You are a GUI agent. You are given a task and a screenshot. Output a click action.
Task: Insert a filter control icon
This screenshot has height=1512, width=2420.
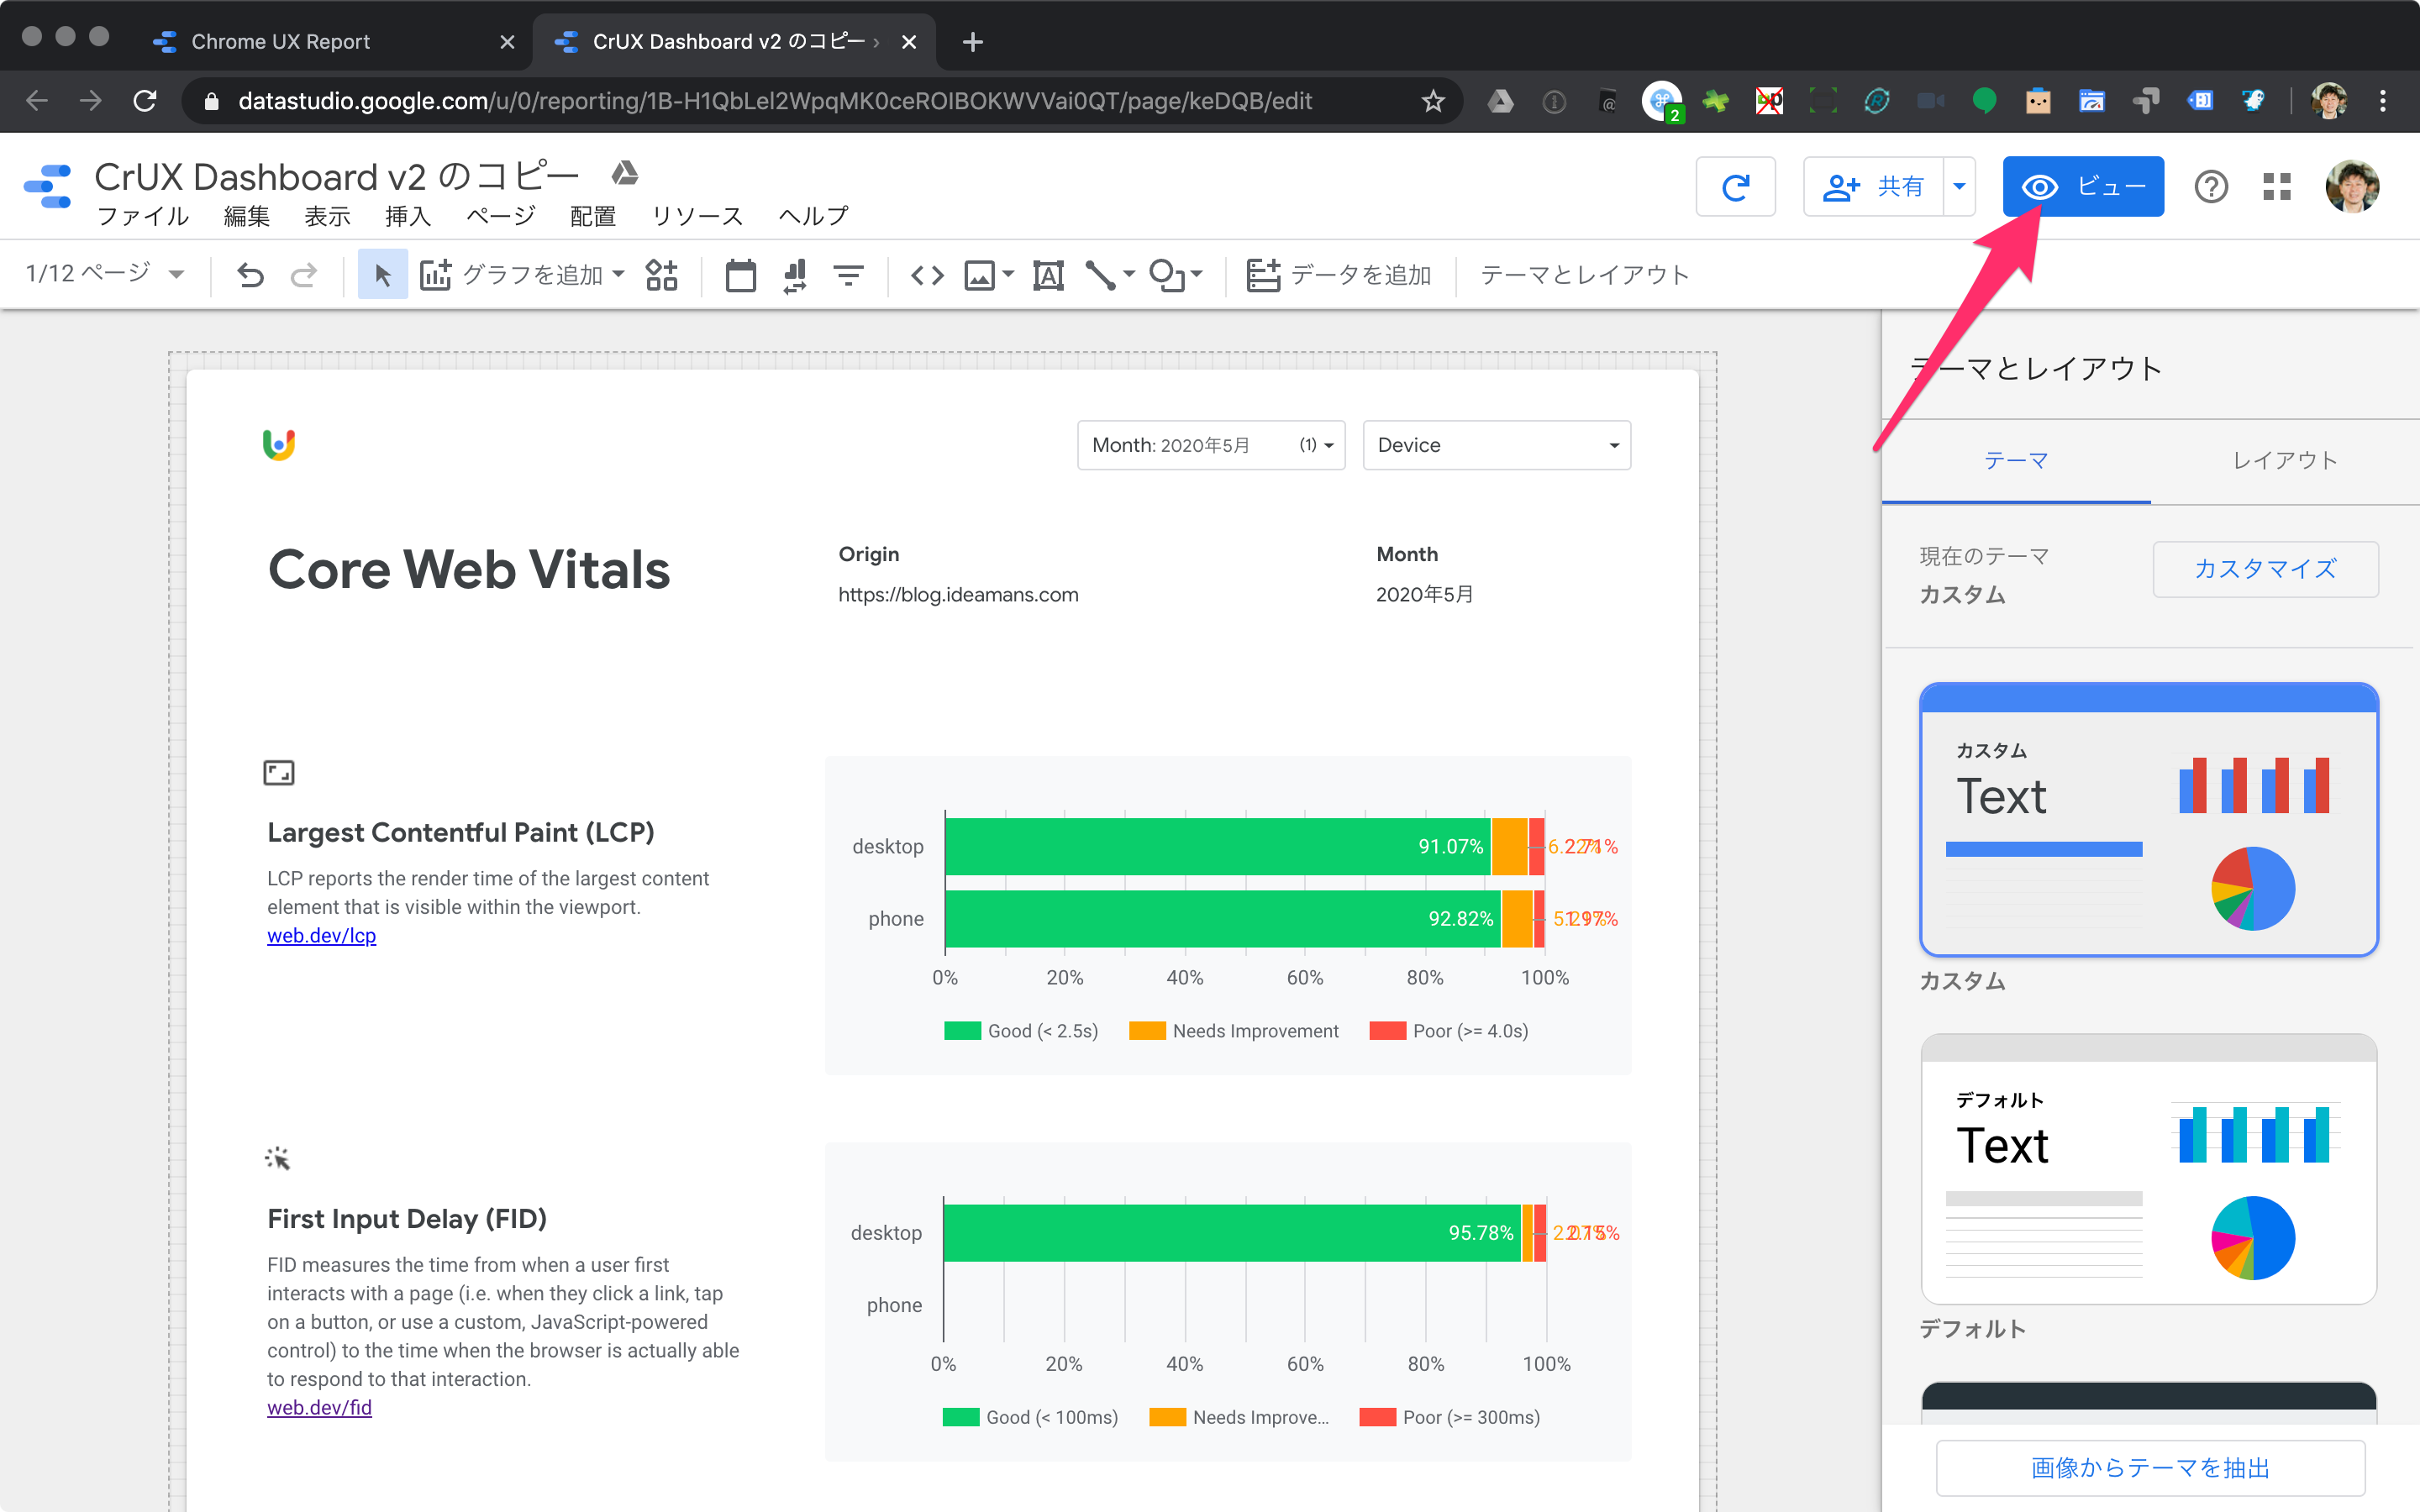[849, 274]
